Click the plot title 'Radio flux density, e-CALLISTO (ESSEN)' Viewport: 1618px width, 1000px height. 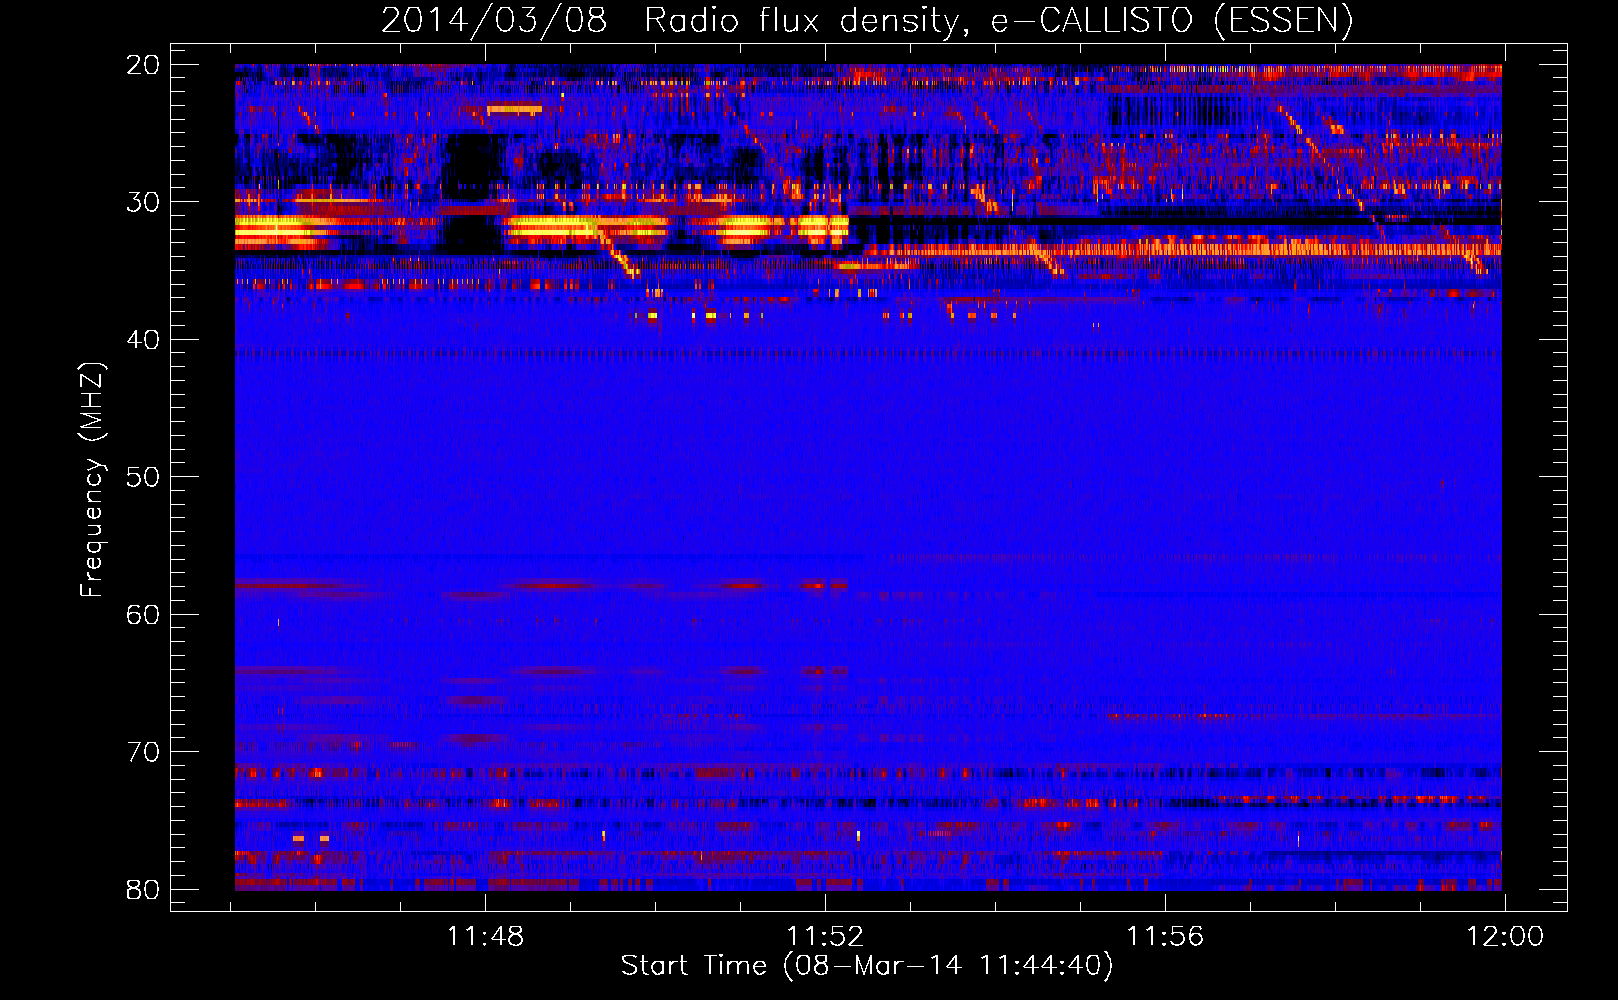[x=998, y=20]
